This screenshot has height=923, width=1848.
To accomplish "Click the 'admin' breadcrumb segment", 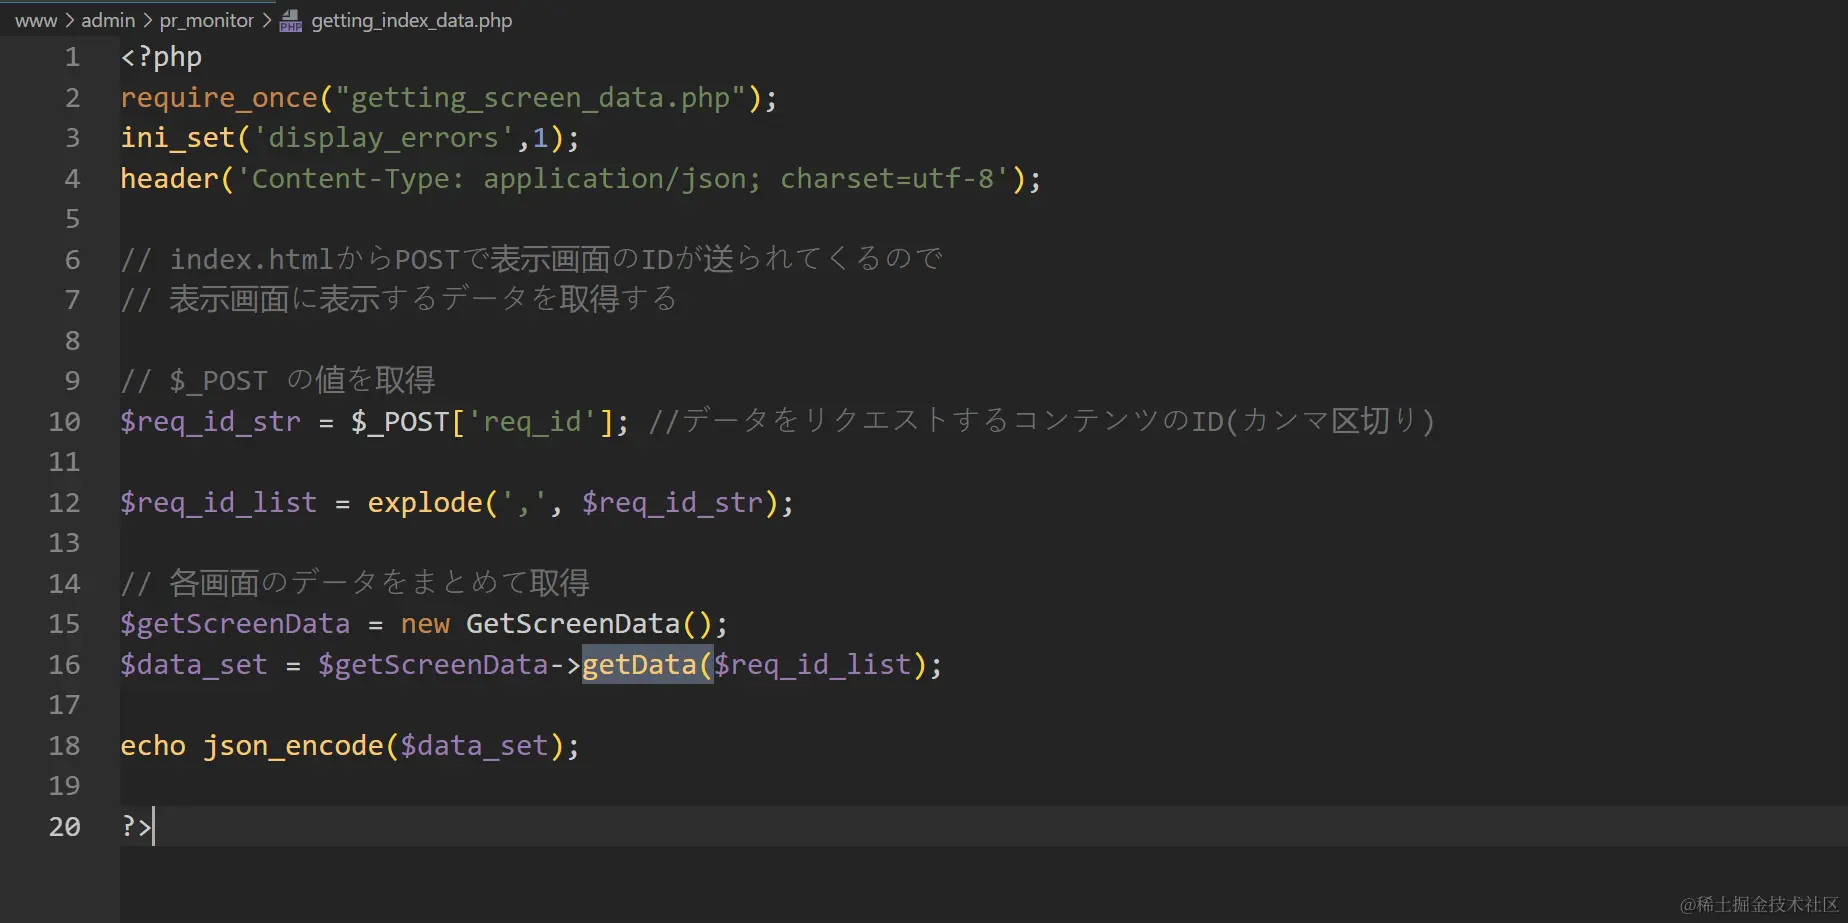I will click(x=108, y=20).
